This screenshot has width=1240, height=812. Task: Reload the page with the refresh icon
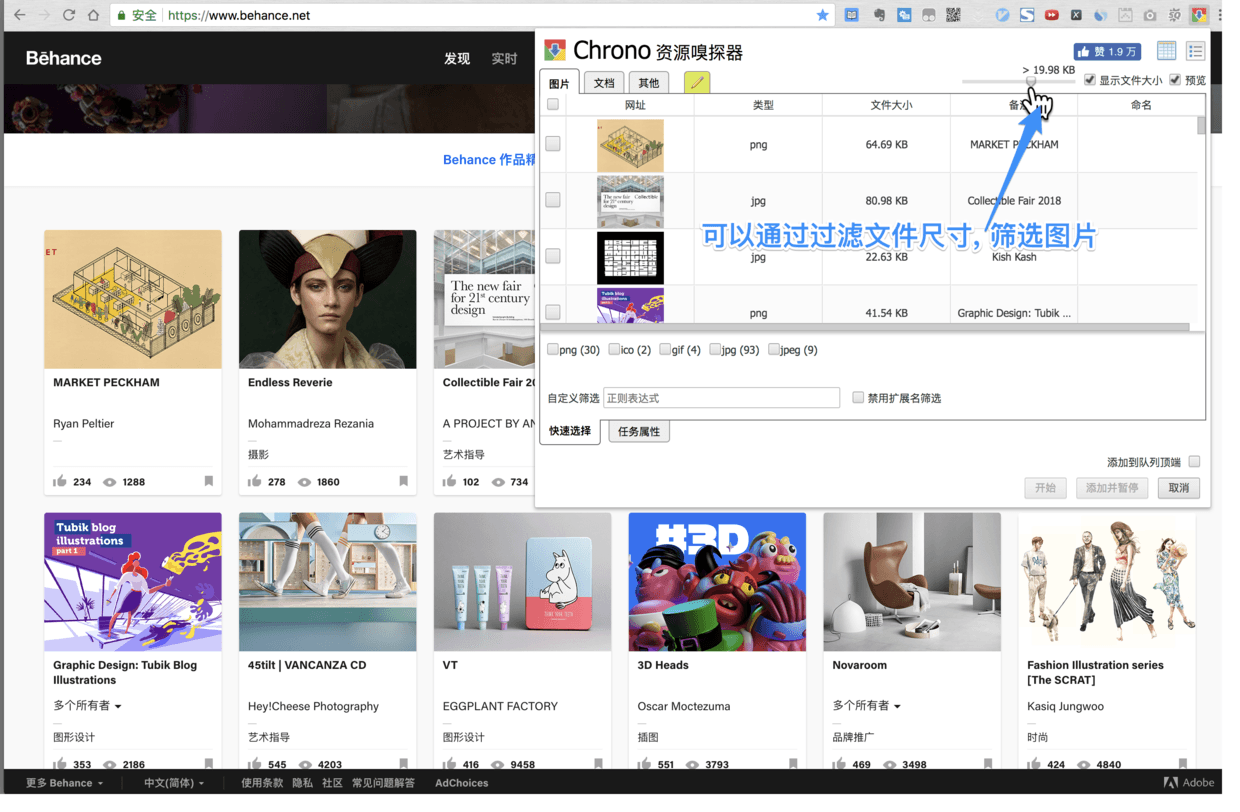tap(69, 15)
